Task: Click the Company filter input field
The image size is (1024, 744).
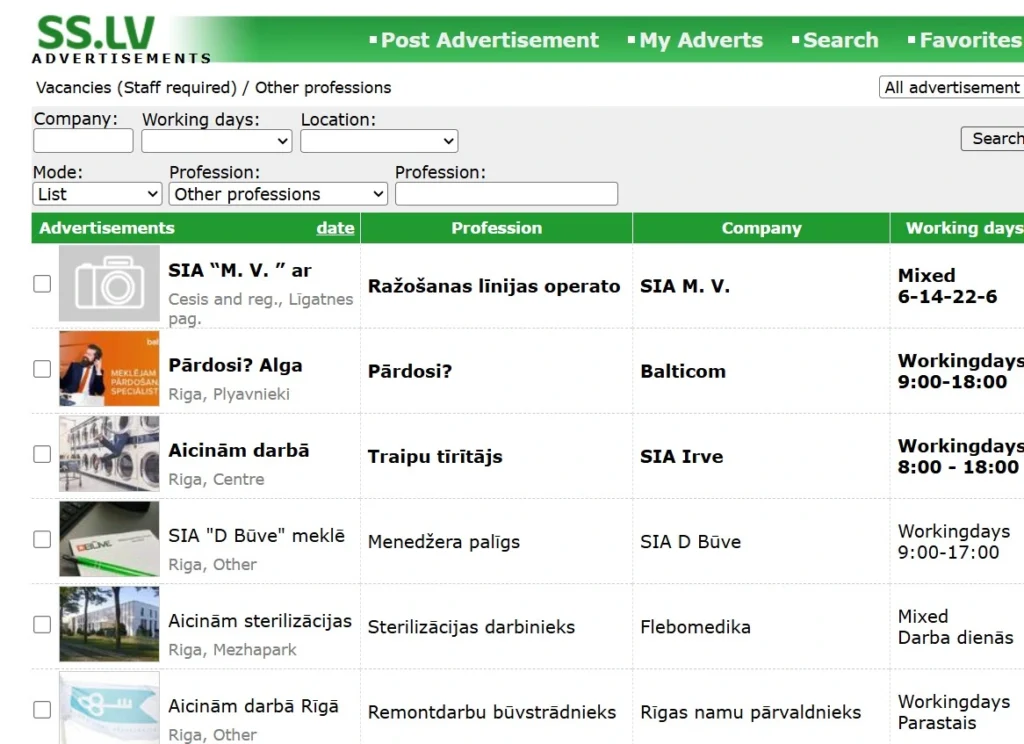Action: click(x=83, y=141)
